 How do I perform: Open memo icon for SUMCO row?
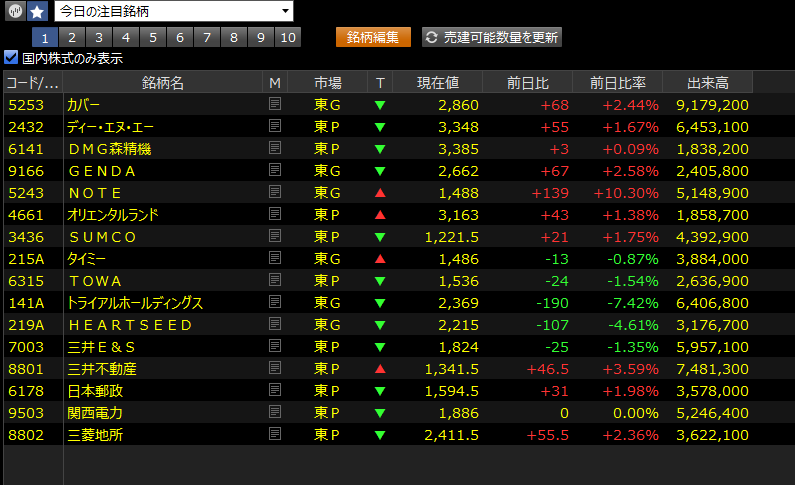tap(275, 236)
